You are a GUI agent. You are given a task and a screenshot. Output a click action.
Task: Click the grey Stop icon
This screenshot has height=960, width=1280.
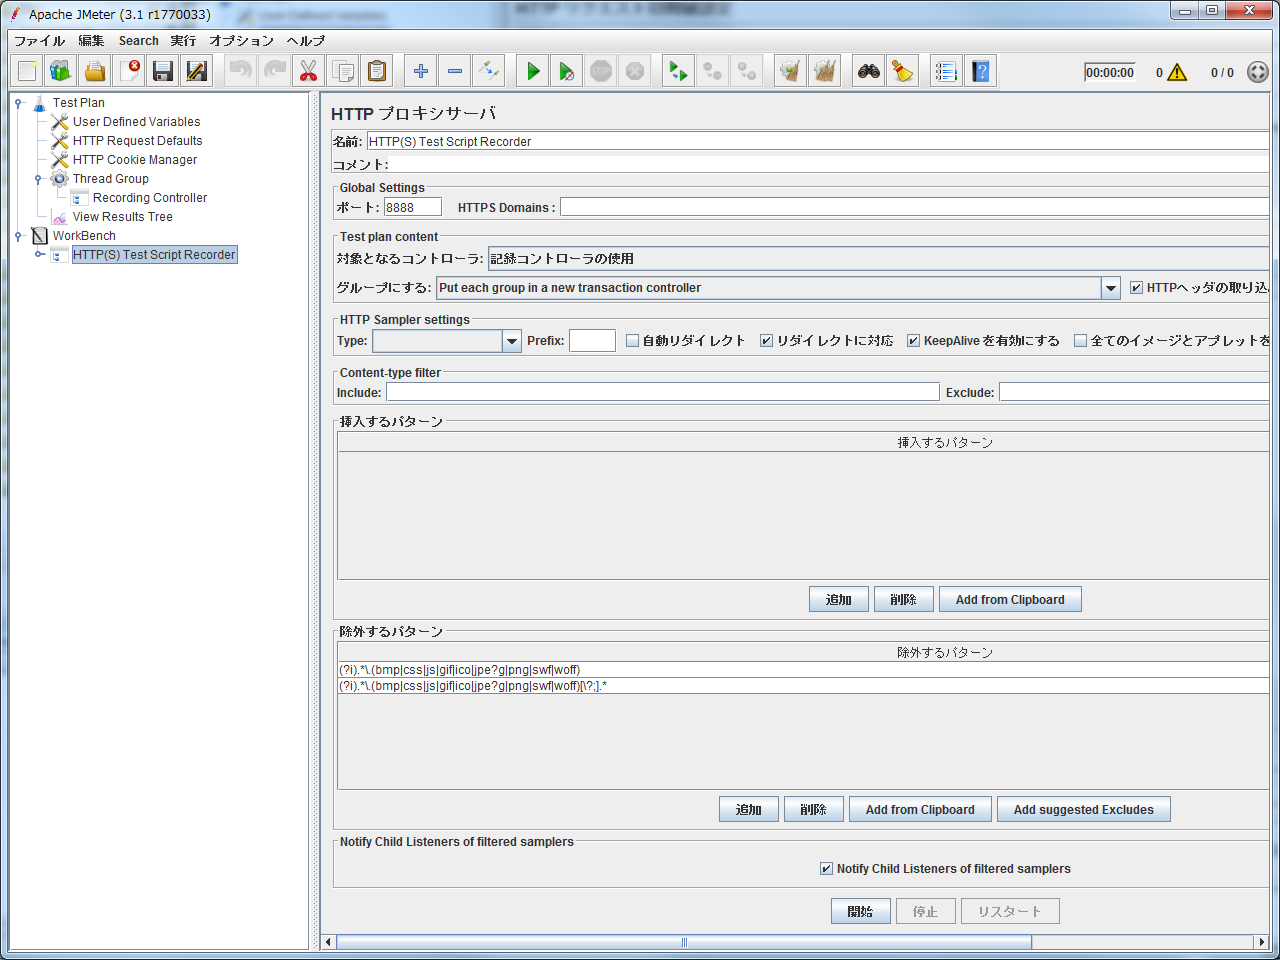pyautogui.click(x=601, y=71)
